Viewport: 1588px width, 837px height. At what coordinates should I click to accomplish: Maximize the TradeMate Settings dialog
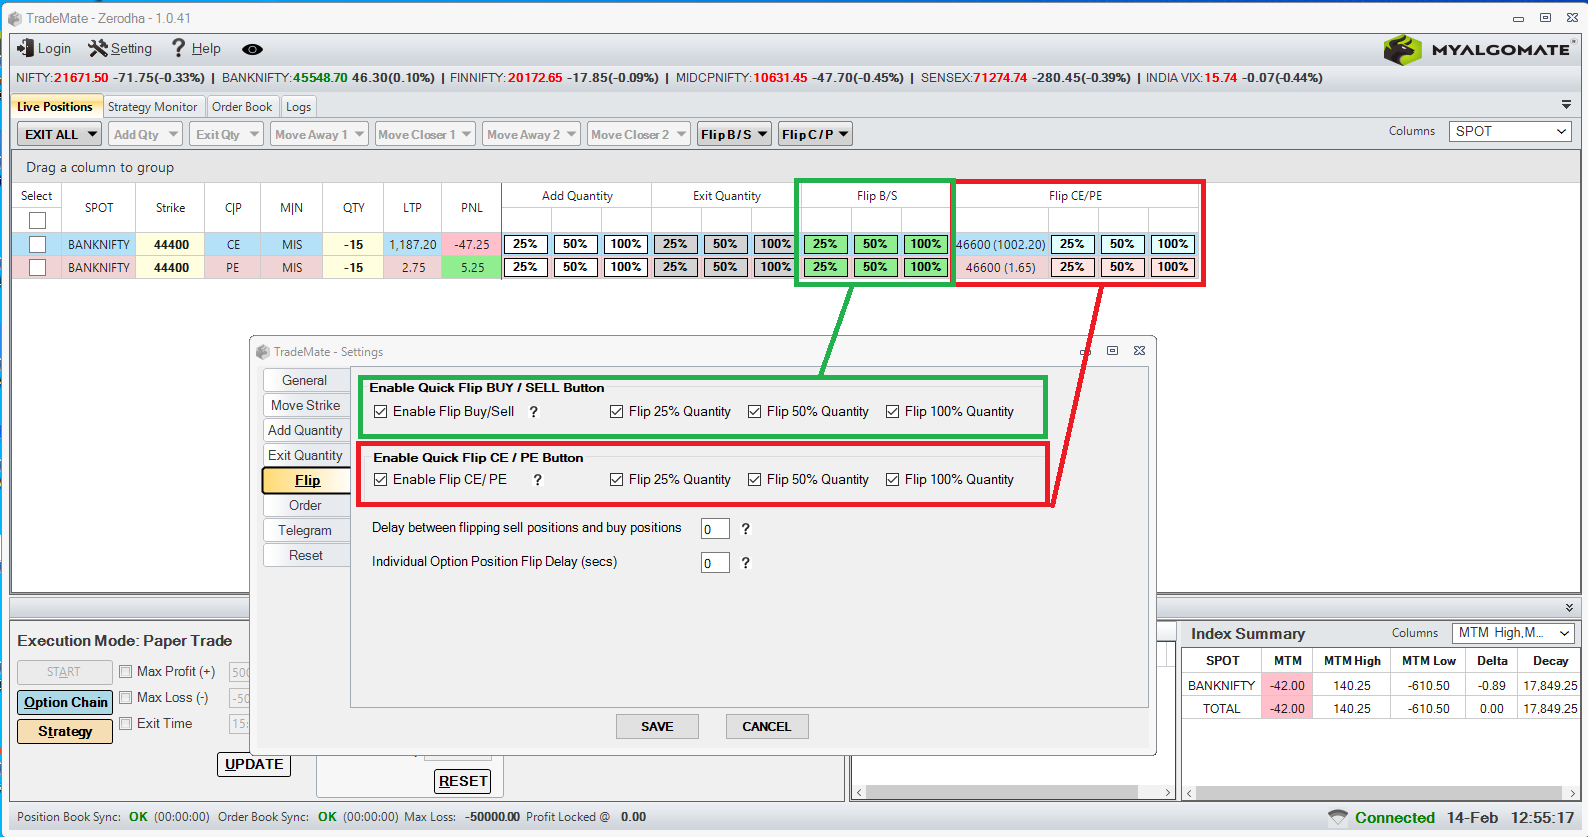click(x=1112, y=351)
